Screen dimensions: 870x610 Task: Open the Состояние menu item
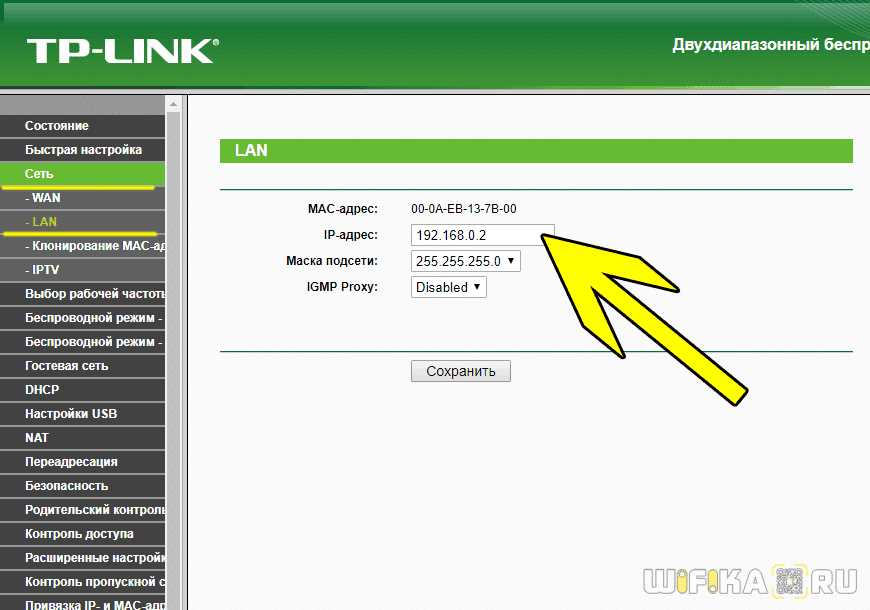click(x=83, y=126)
